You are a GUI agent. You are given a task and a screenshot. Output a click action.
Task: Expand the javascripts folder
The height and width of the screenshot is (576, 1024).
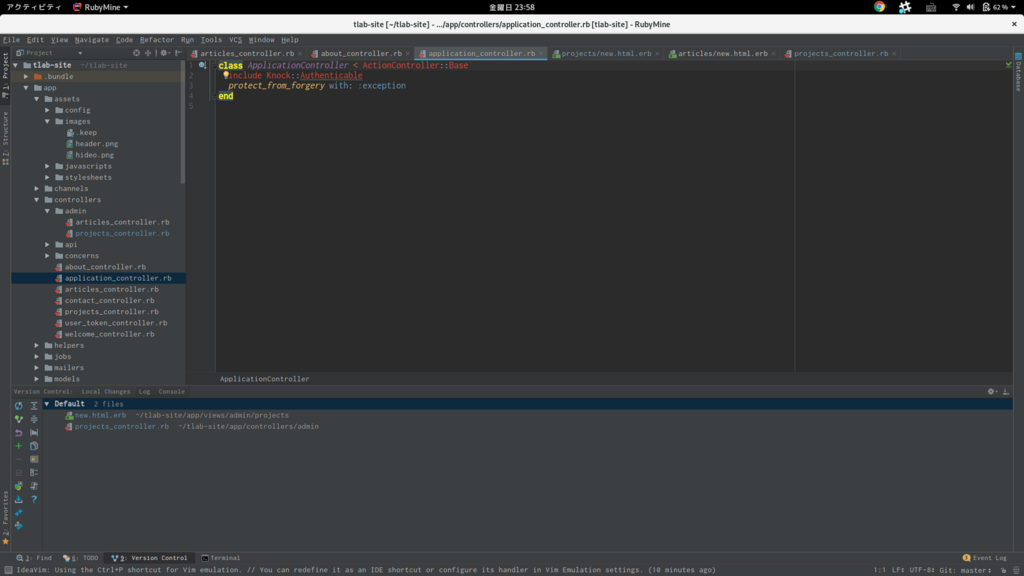[47, 167]
